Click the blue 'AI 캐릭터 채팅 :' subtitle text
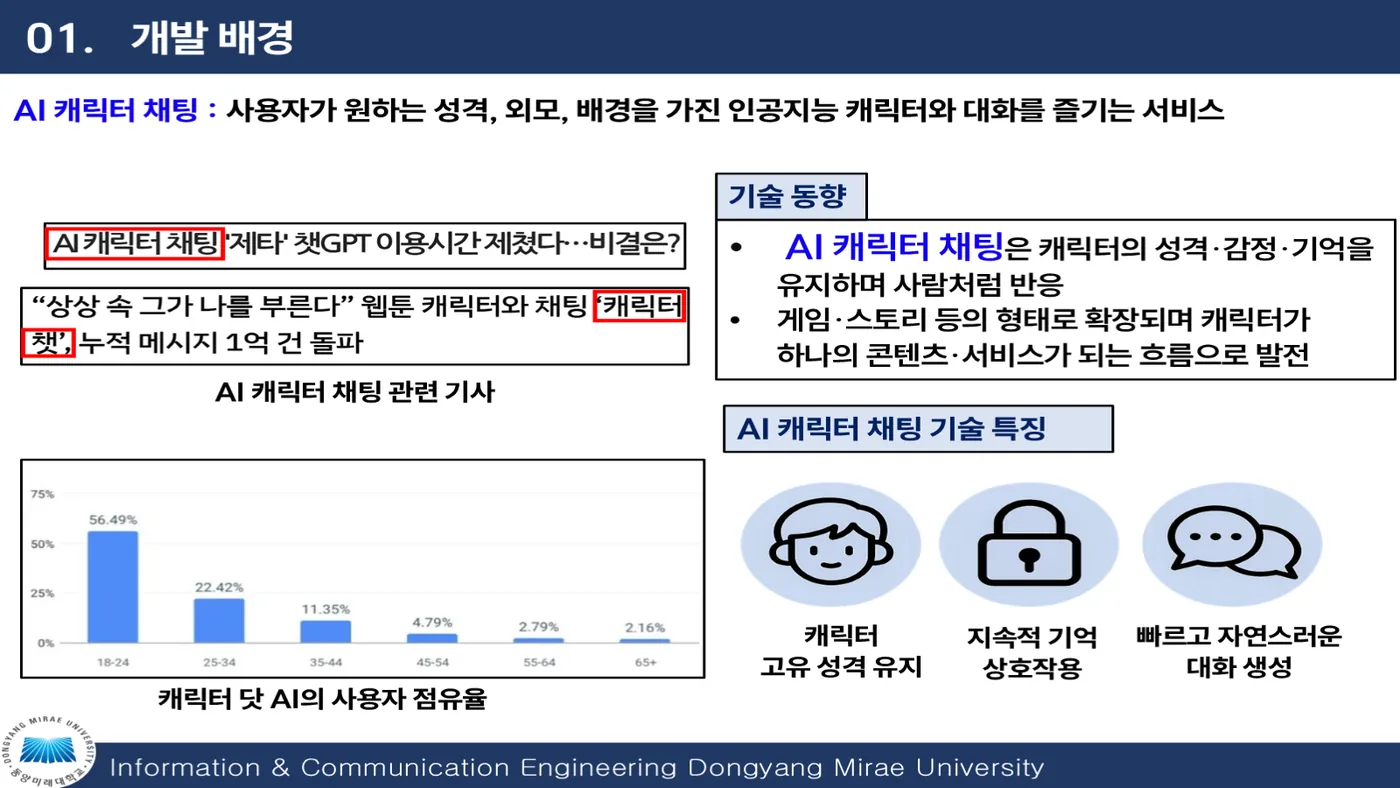Screen dimensions: 1400x788 pos(115,110)
